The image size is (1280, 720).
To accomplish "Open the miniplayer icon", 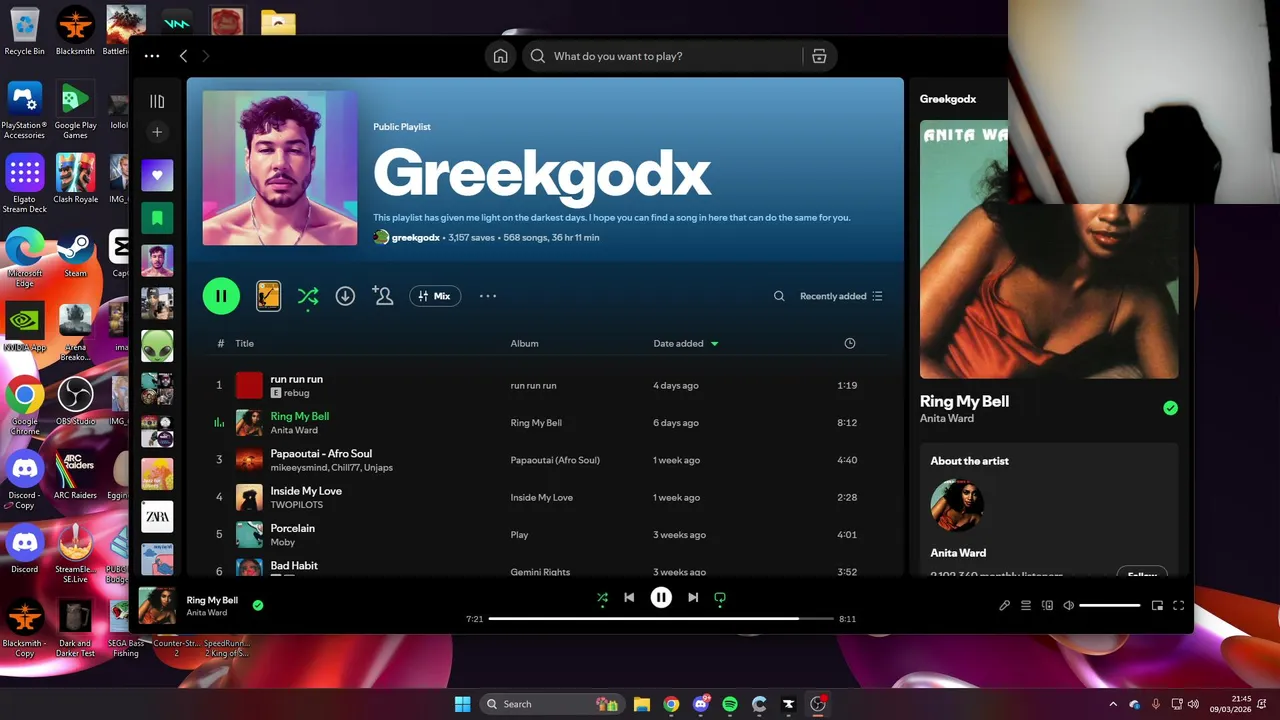I will [x=1157, y=605].
